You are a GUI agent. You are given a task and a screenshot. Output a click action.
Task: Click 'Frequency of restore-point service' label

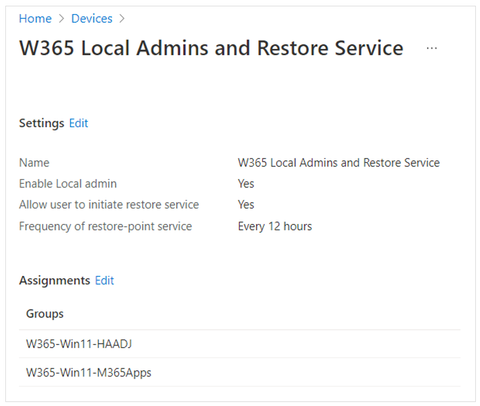click(105, 226)
